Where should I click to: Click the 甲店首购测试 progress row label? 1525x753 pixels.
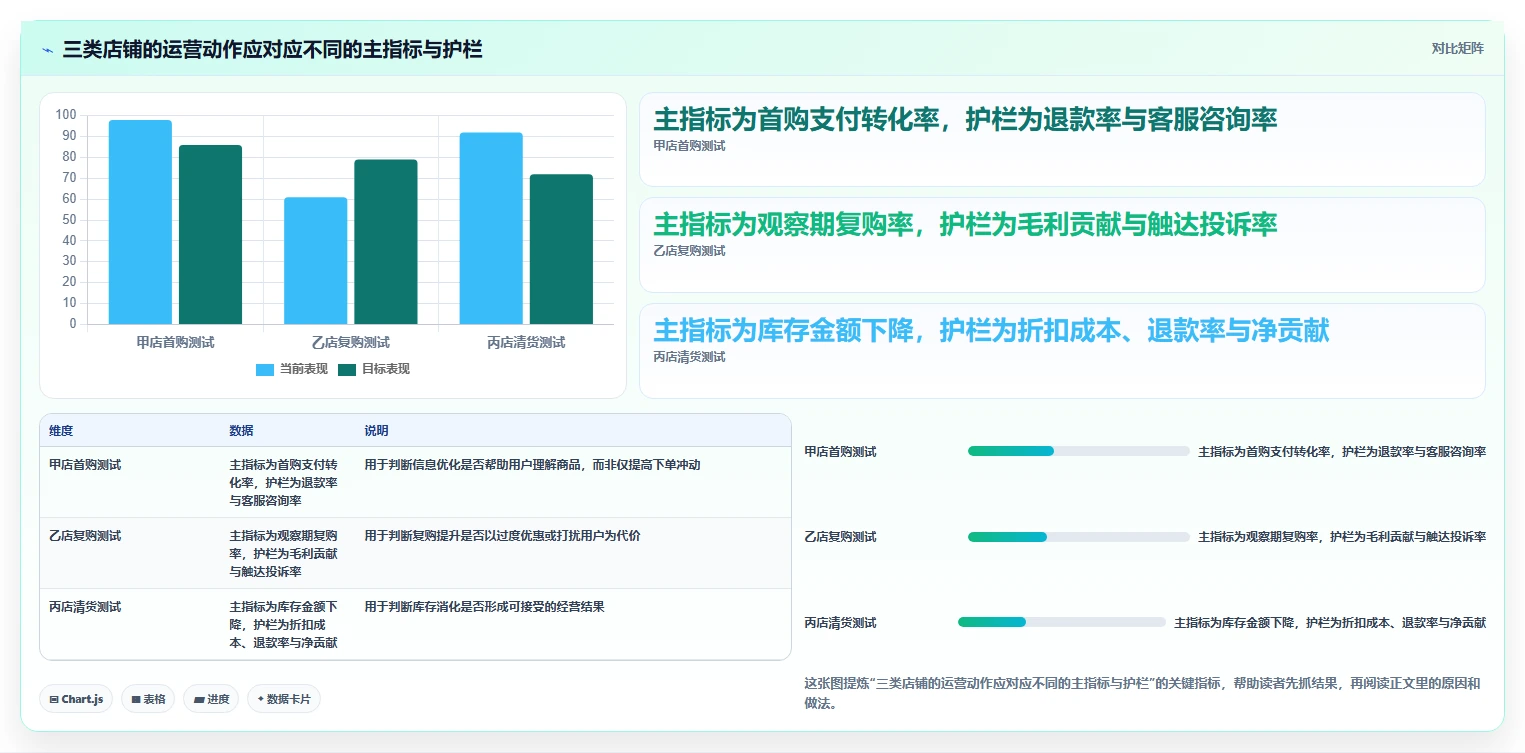tap(840, 452)
